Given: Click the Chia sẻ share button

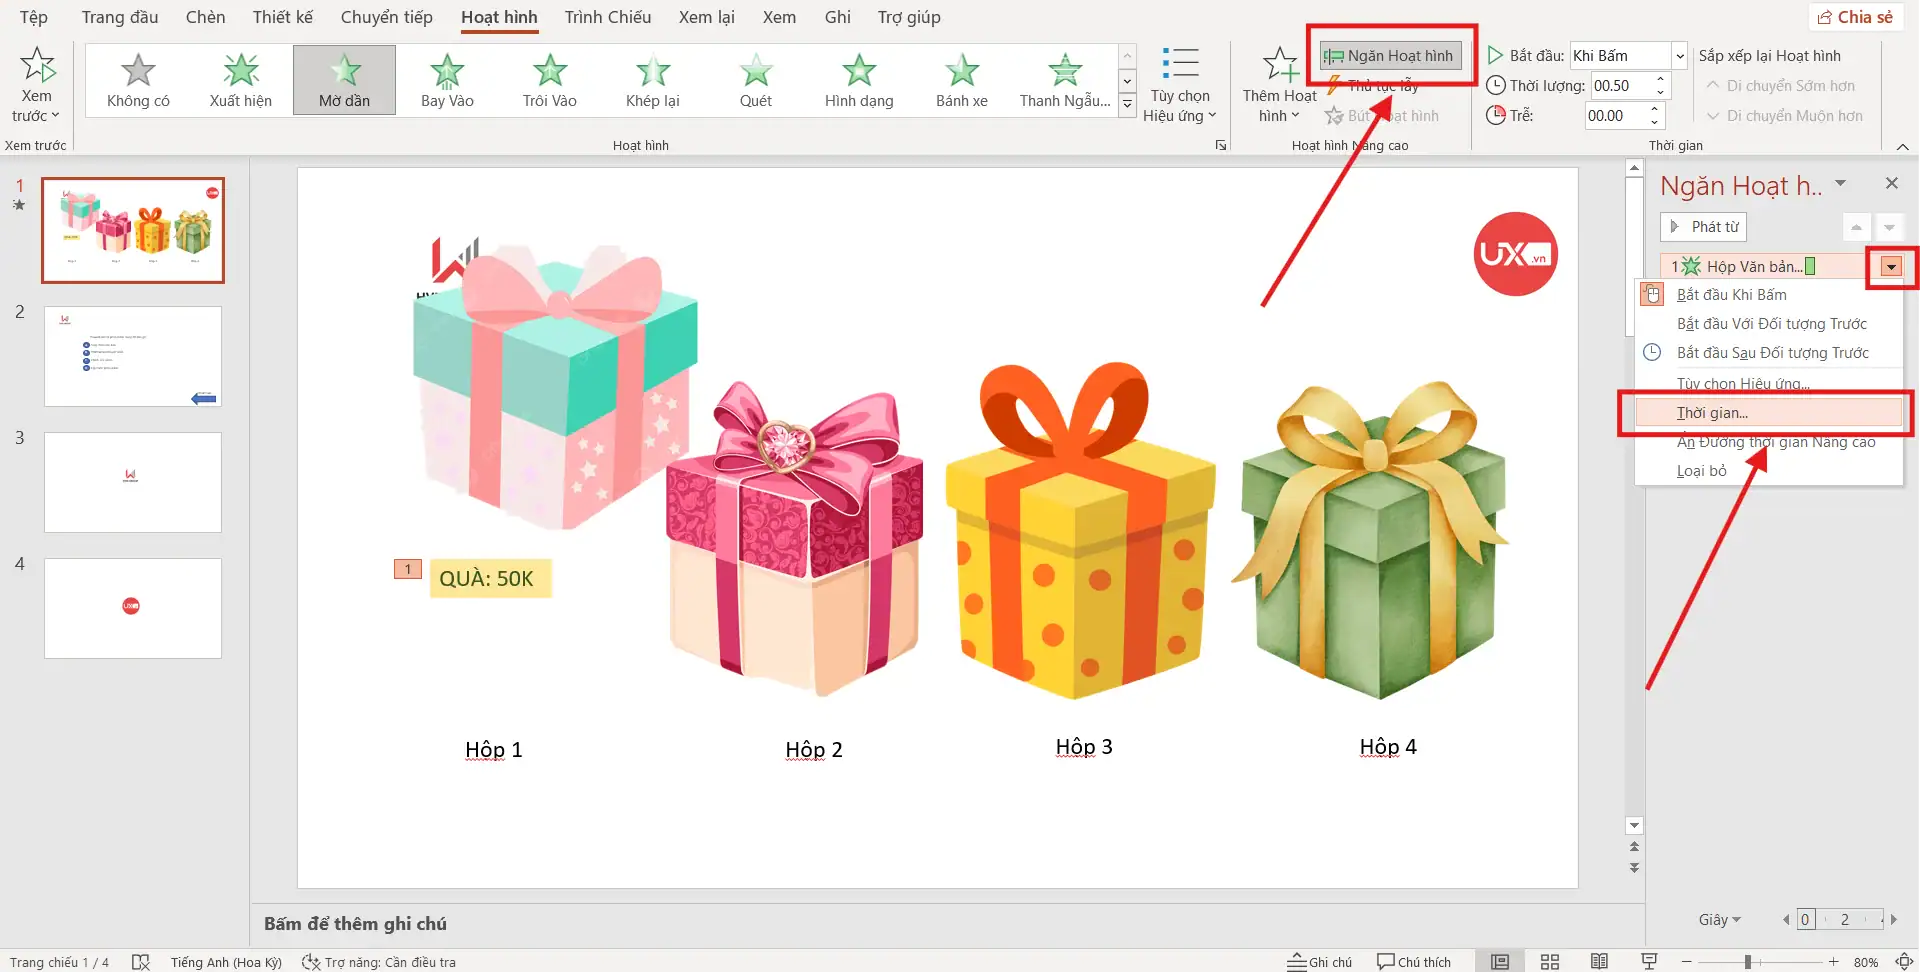Looking at the screenshot, I should click(1855, 17).
